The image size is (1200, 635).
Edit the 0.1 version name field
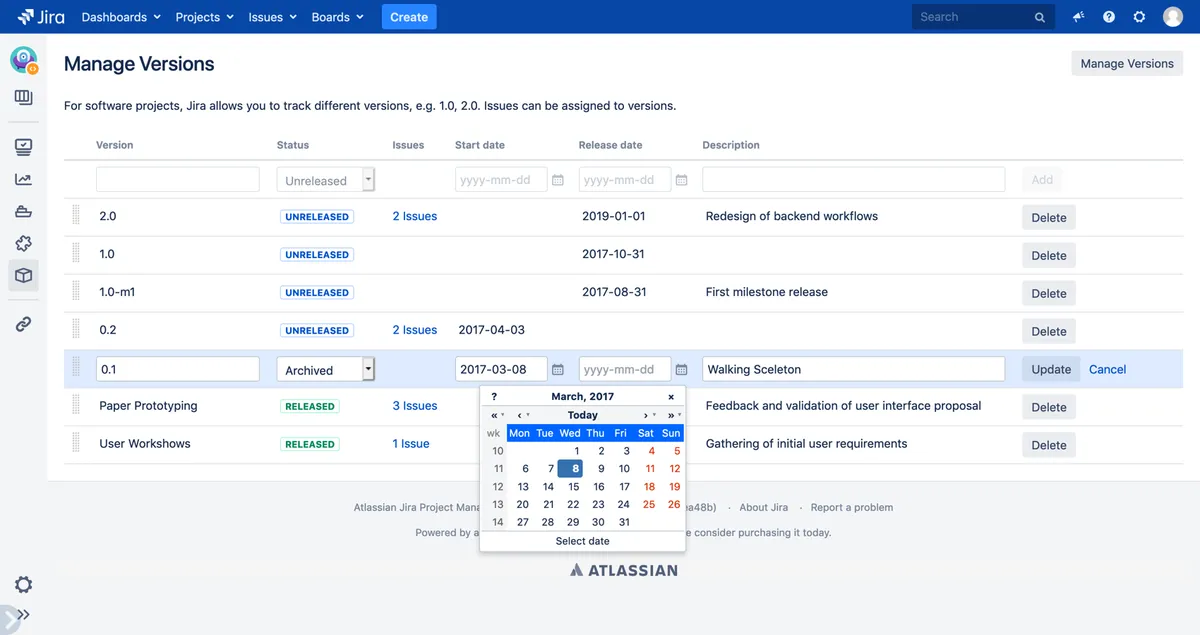[178, 369]
